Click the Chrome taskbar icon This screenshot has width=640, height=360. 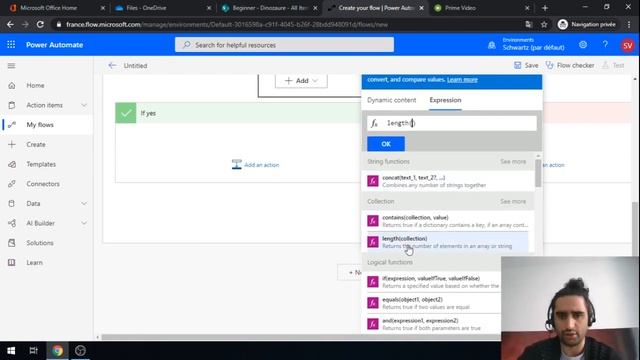pyautogui.click(x=58, y=351)
